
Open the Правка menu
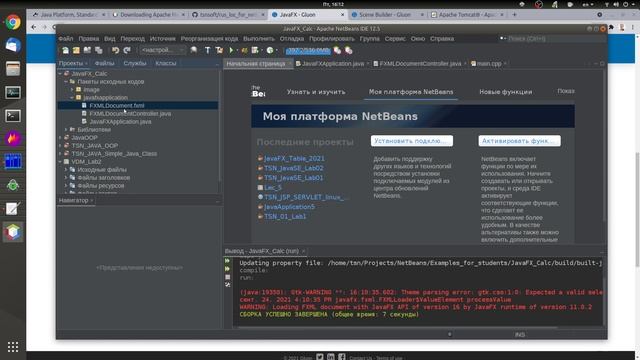tap(89, 39)
